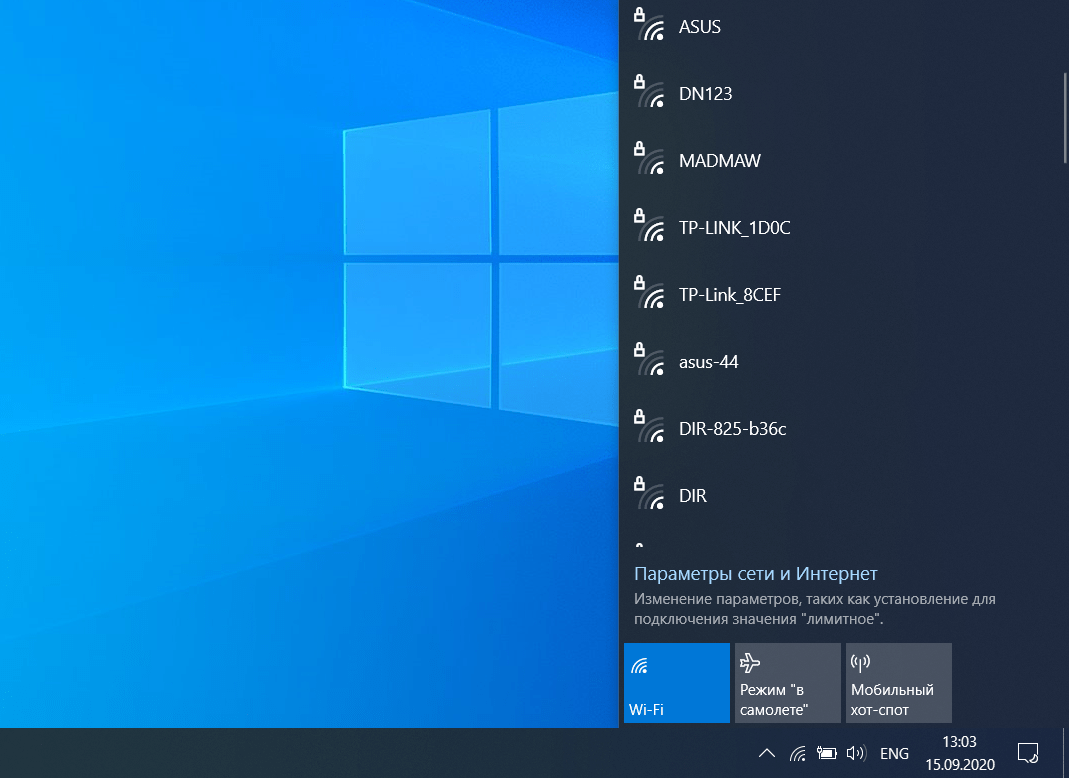Viewport: 1069px width, 778px height.
Task: Open the clock showing 13:03 15.09.2020
Action: (959, 753)
